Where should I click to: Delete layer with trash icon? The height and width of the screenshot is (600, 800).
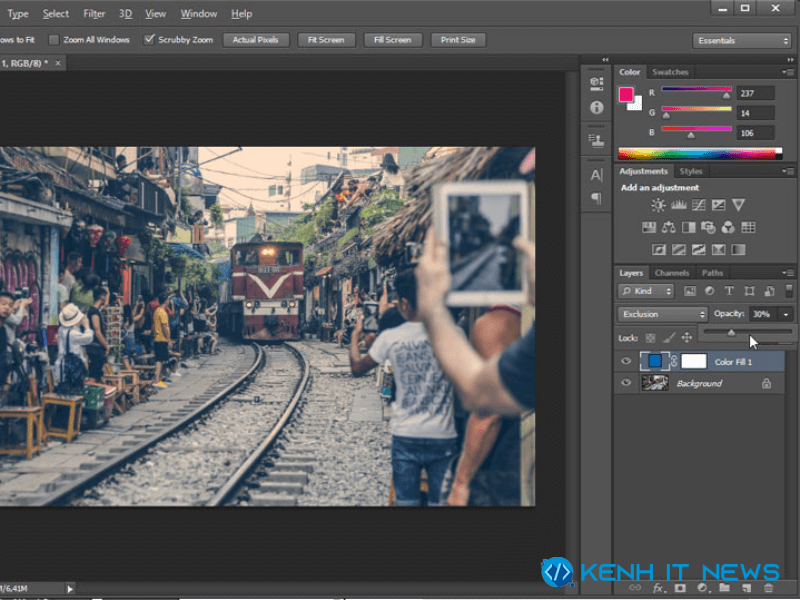point(768,588)
